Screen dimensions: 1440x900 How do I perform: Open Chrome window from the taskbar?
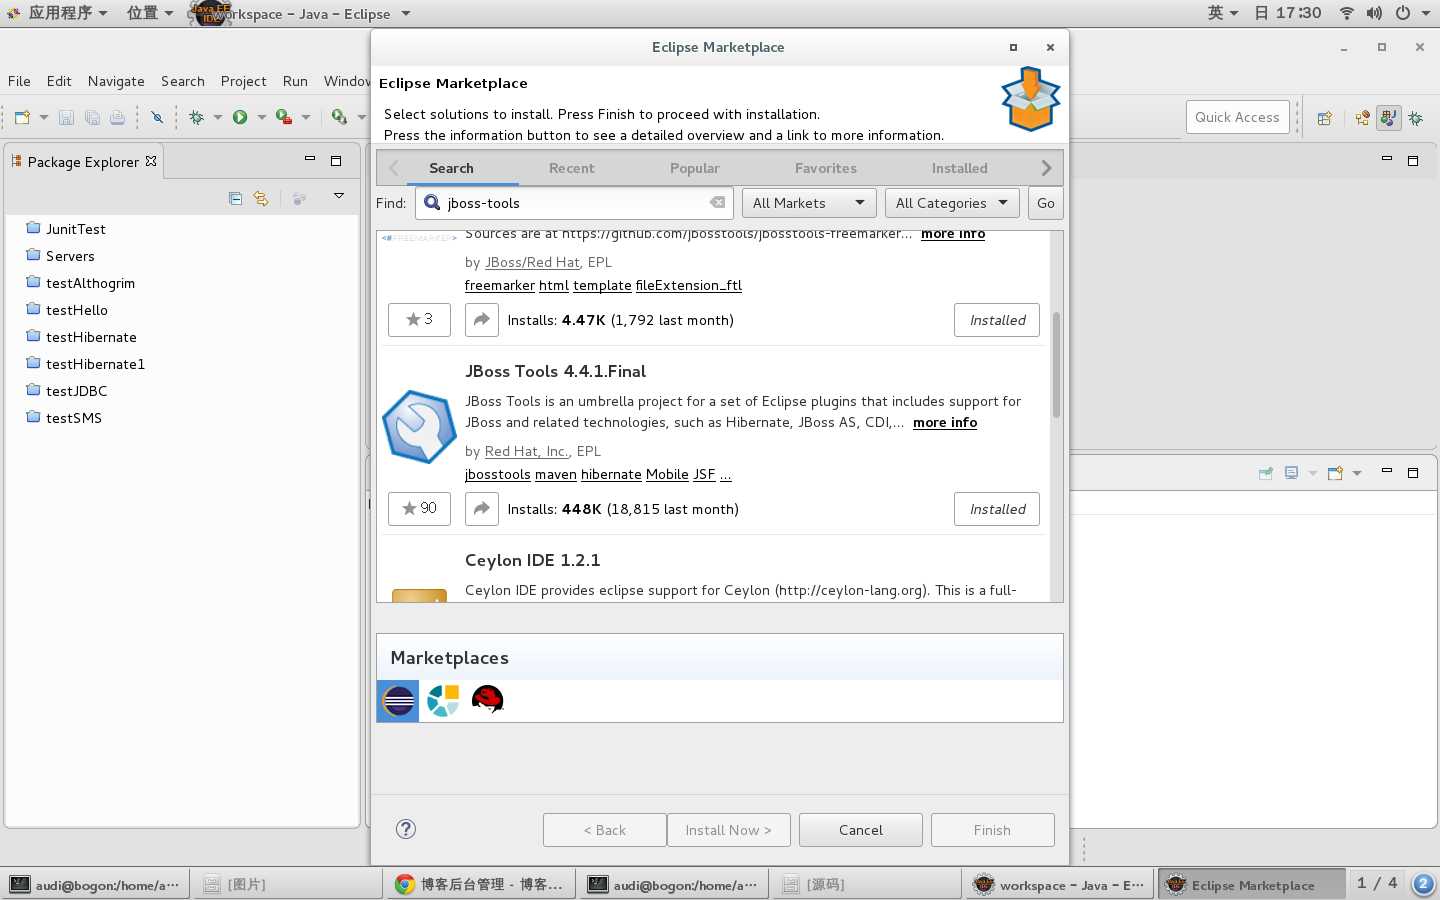point(478,884)
